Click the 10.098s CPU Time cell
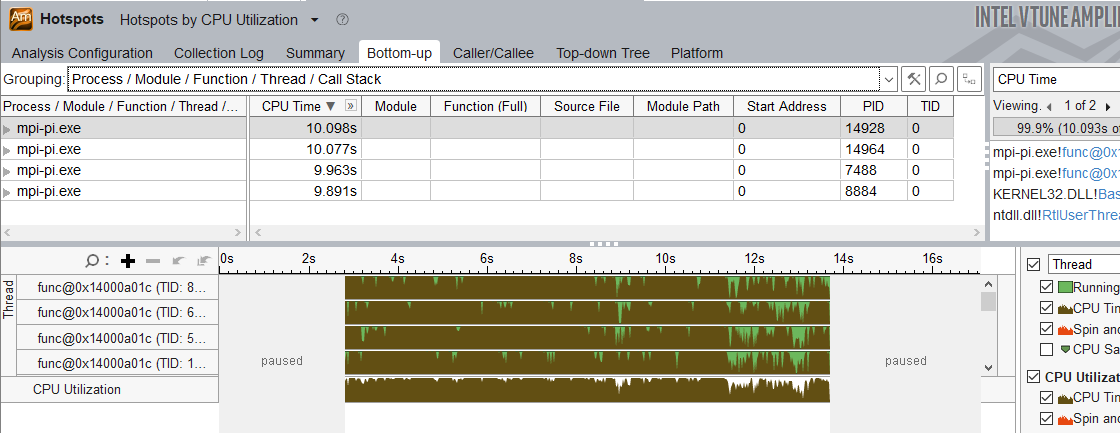This screenshot has height=433, width=1120. 305,129
